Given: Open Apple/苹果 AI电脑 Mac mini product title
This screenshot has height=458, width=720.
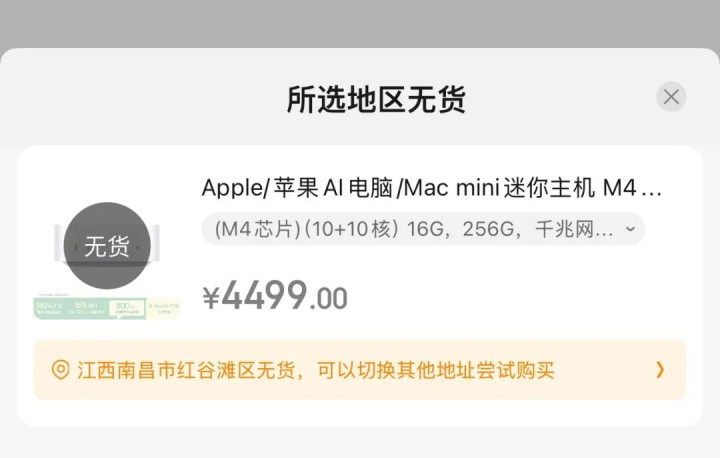Looking at the screenshot, I should point(432,188).
